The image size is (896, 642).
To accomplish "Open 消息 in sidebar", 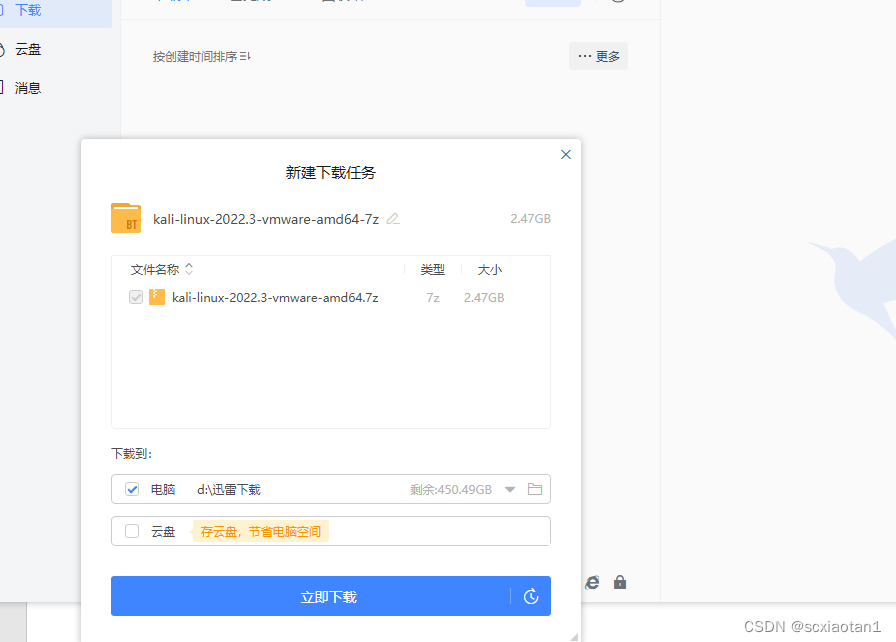I will tap(28, 88).
